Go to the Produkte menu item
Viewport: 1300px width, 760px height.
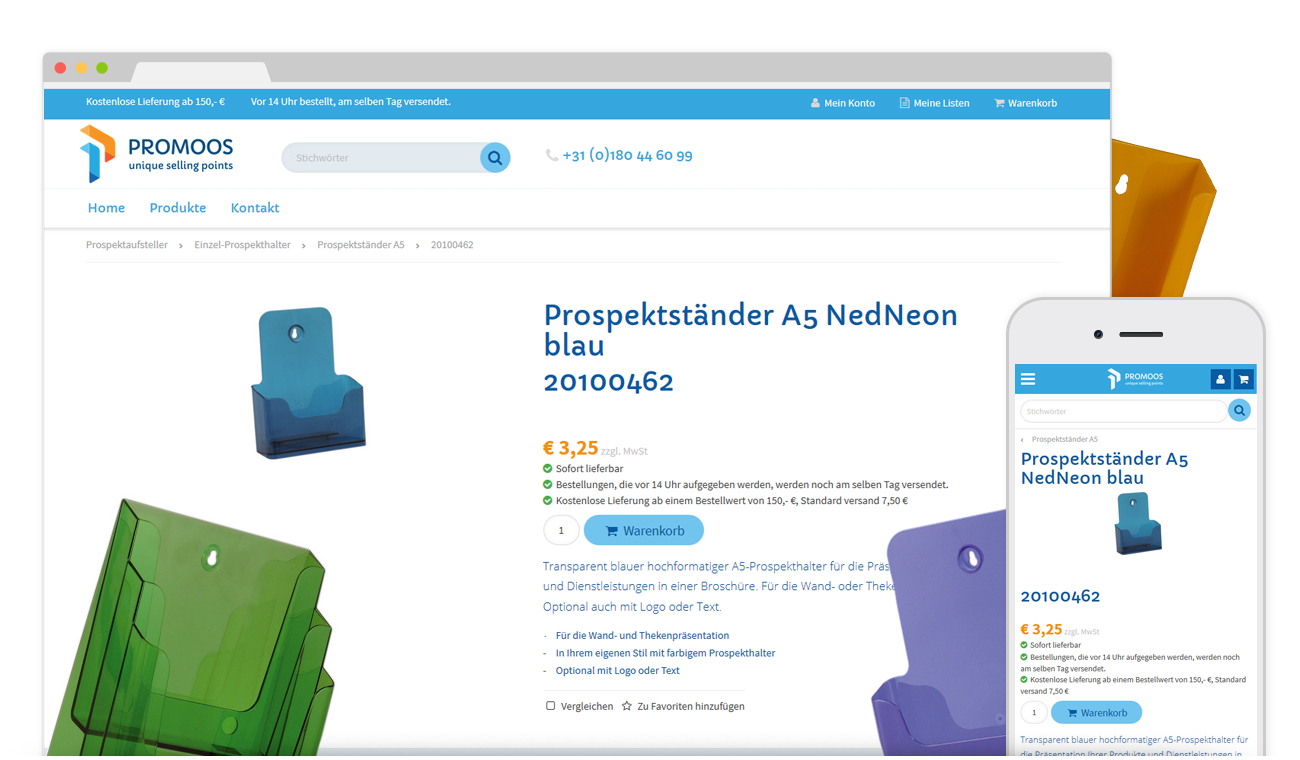pos(178,208)
